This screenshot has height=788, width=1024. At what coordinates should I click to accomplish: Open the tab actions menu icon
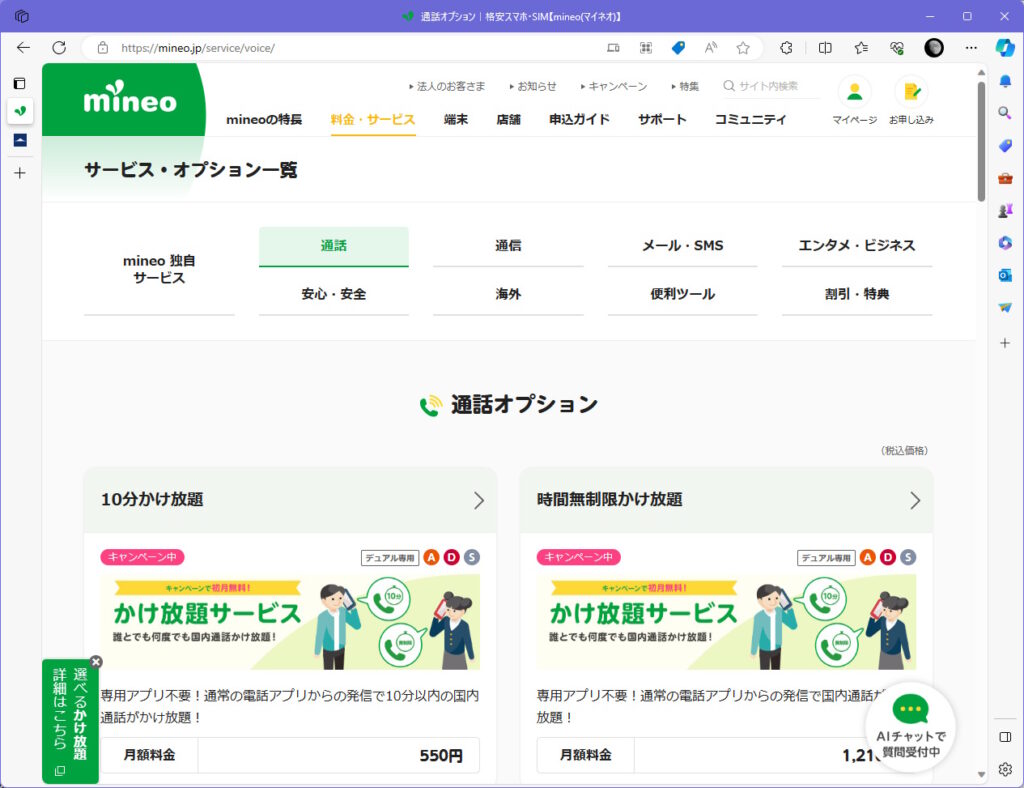pyautogui.click(x=20, y=83)
